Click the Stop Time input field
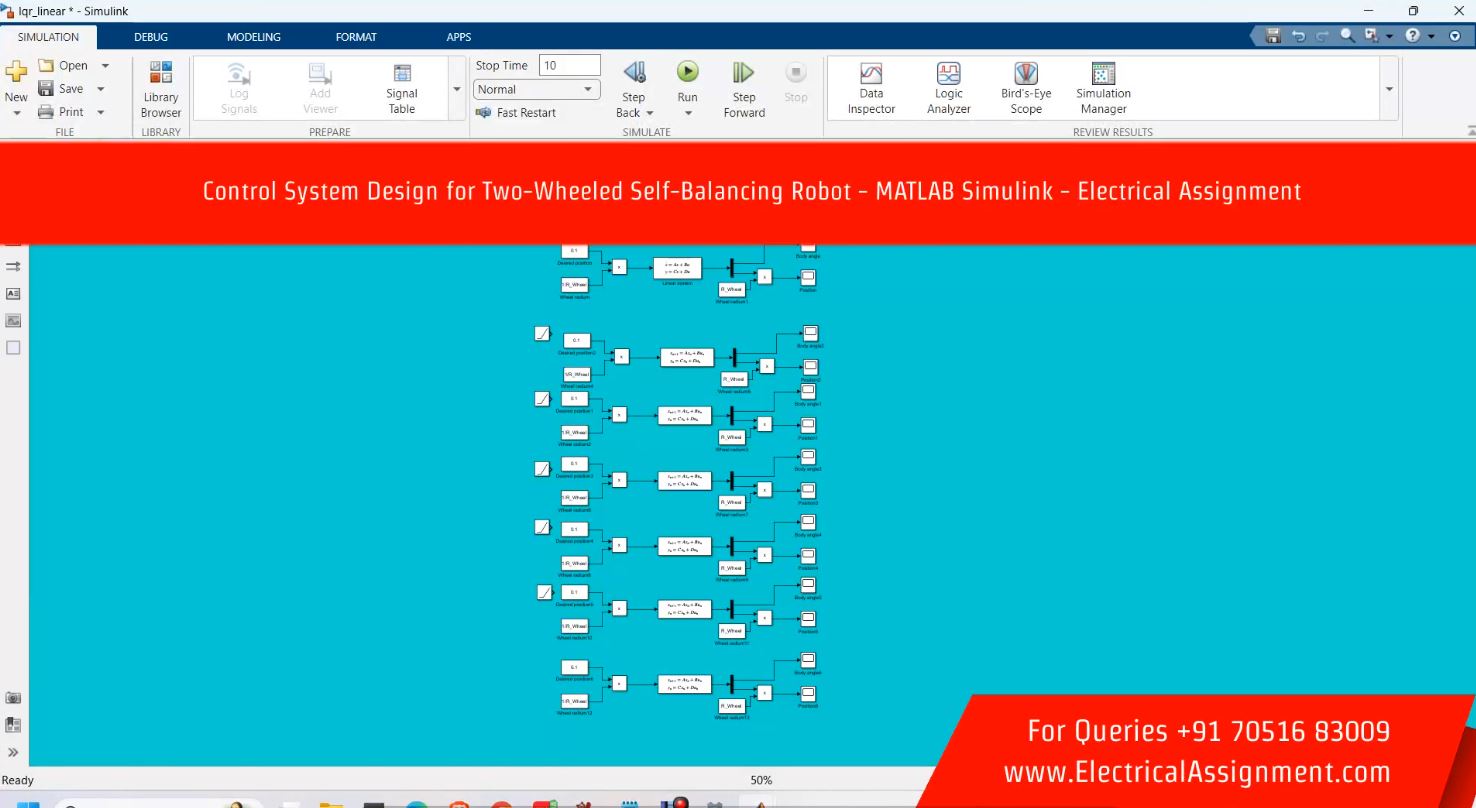Image resolution: width=1476 pixels, height=808 pixels. click(x=569, y=65)
